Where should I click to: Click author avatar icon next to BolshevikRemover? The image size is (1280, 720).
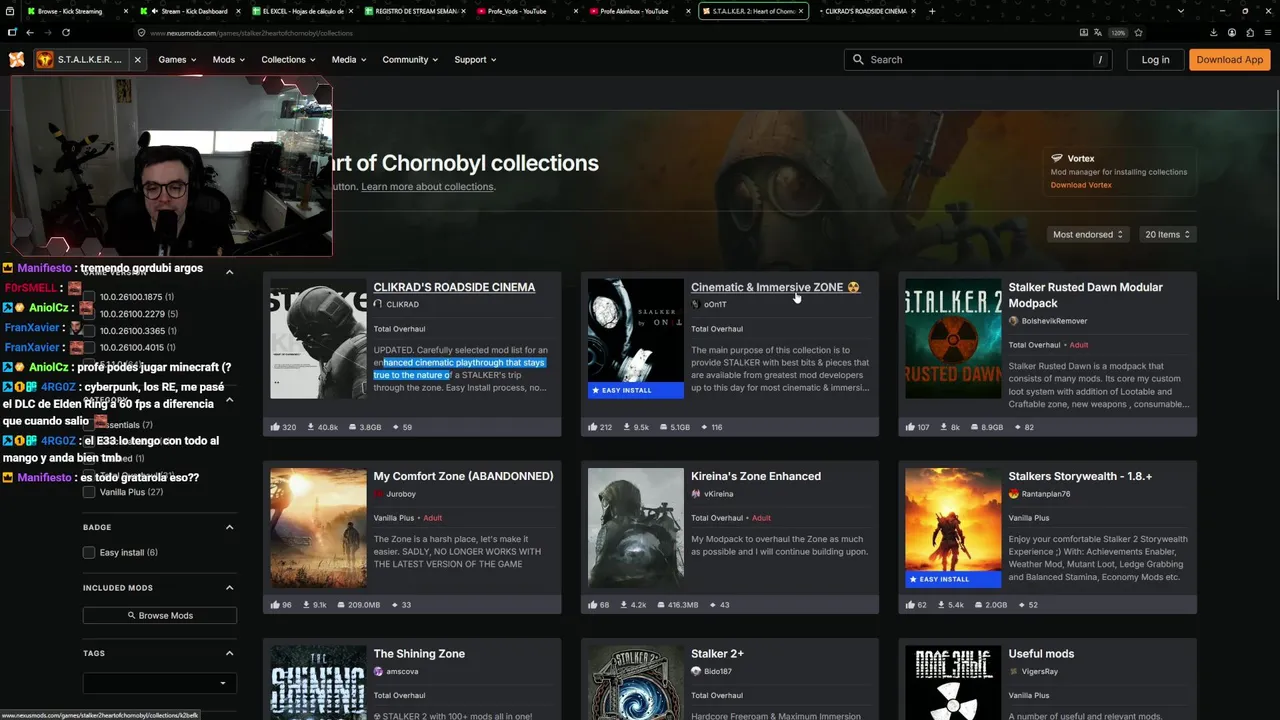click(x=1013, y=321)
